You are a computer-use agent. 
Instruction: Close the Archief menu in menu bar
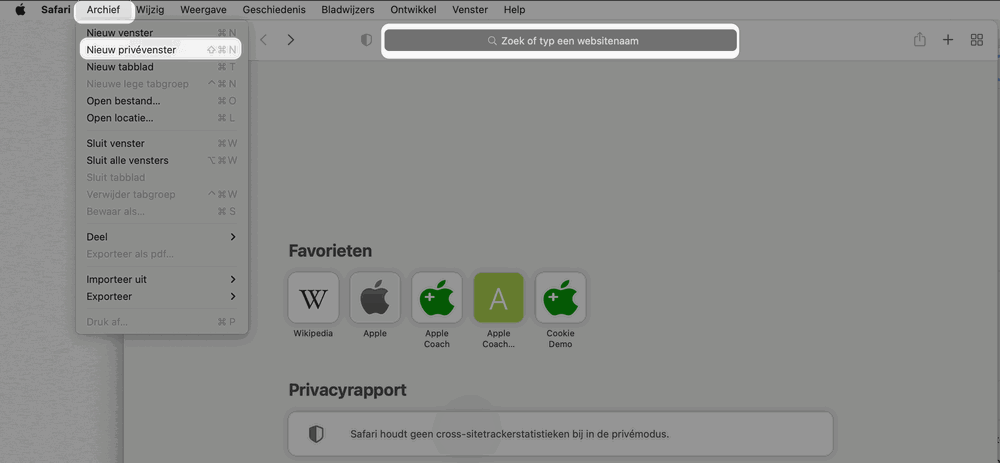[x=103, y=10]
